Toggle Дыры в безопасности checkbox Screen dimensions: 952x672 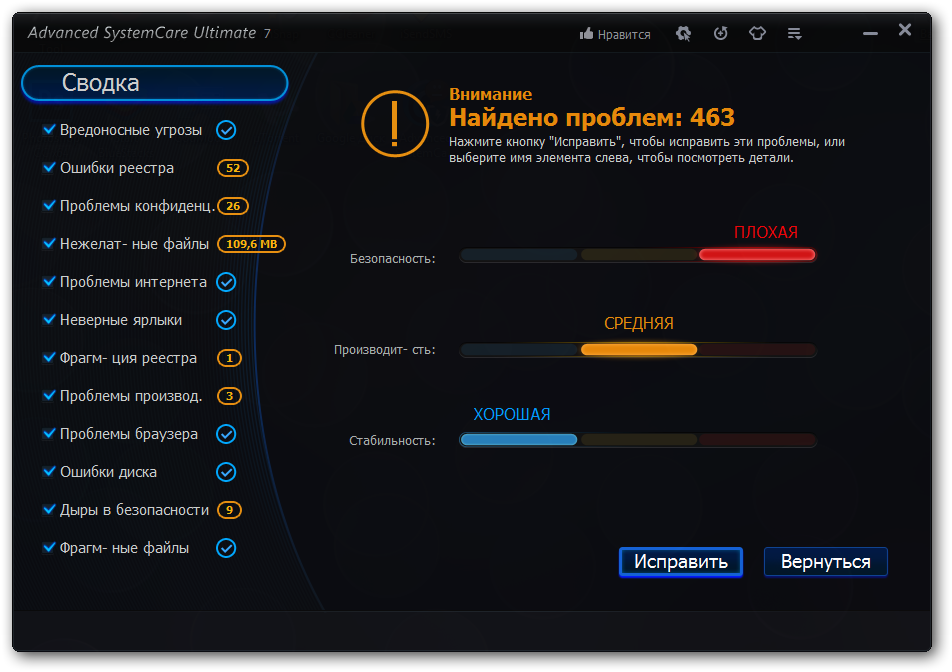tap(49, 509)
